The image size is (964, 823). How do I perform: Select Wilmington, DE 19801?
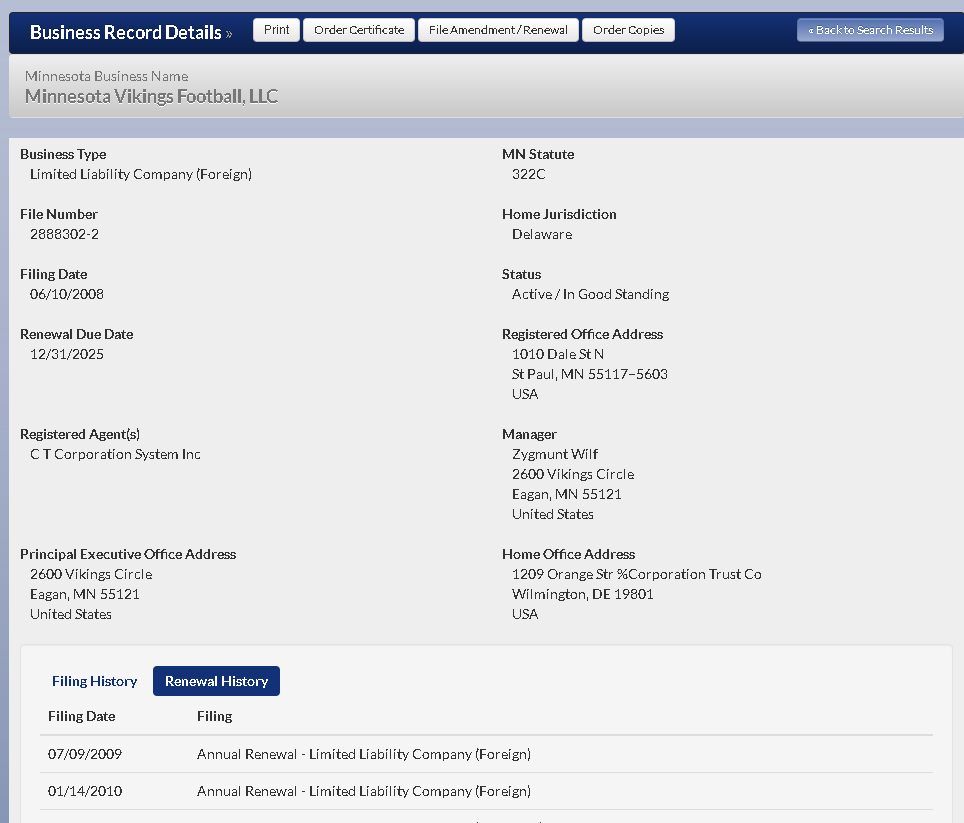click(x=582, y=594)
